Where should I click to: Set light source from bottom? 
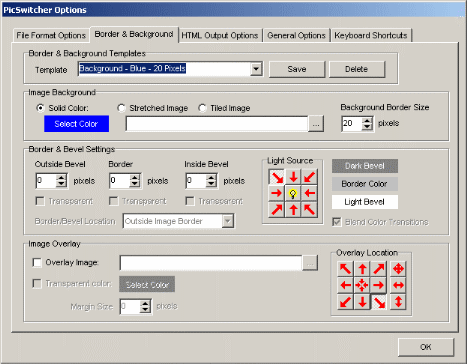pyautogui.click(x=293, y=210)
